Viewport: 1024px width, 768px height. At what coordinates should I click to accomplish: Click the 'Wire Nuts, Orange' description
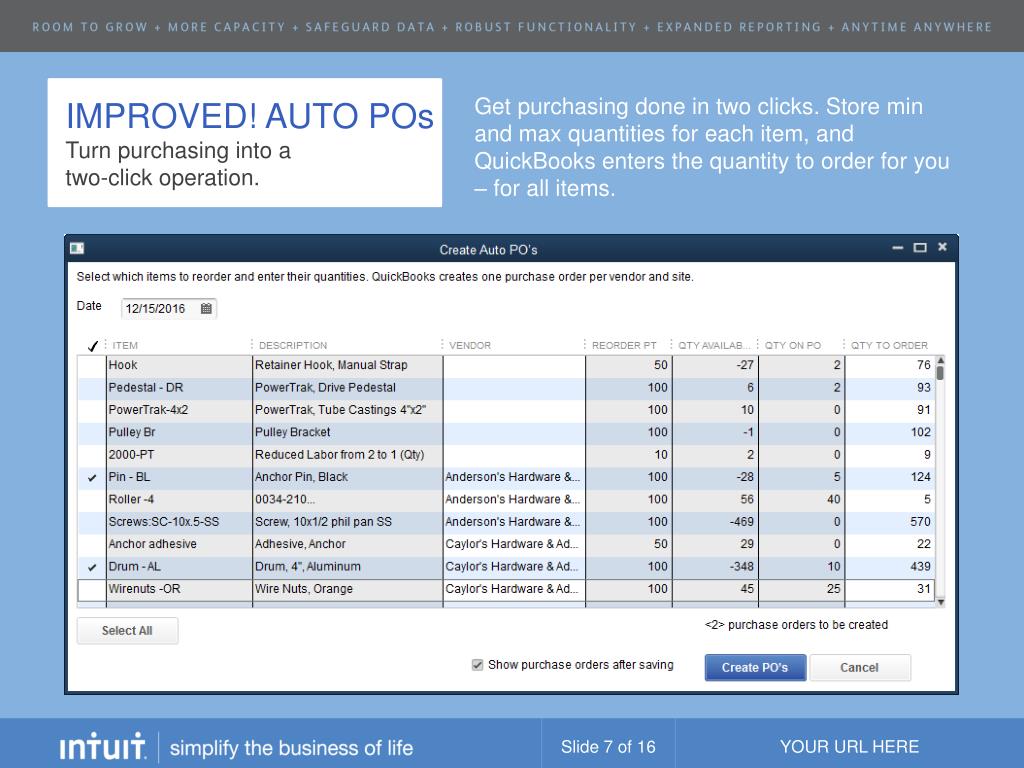point(347,589)
